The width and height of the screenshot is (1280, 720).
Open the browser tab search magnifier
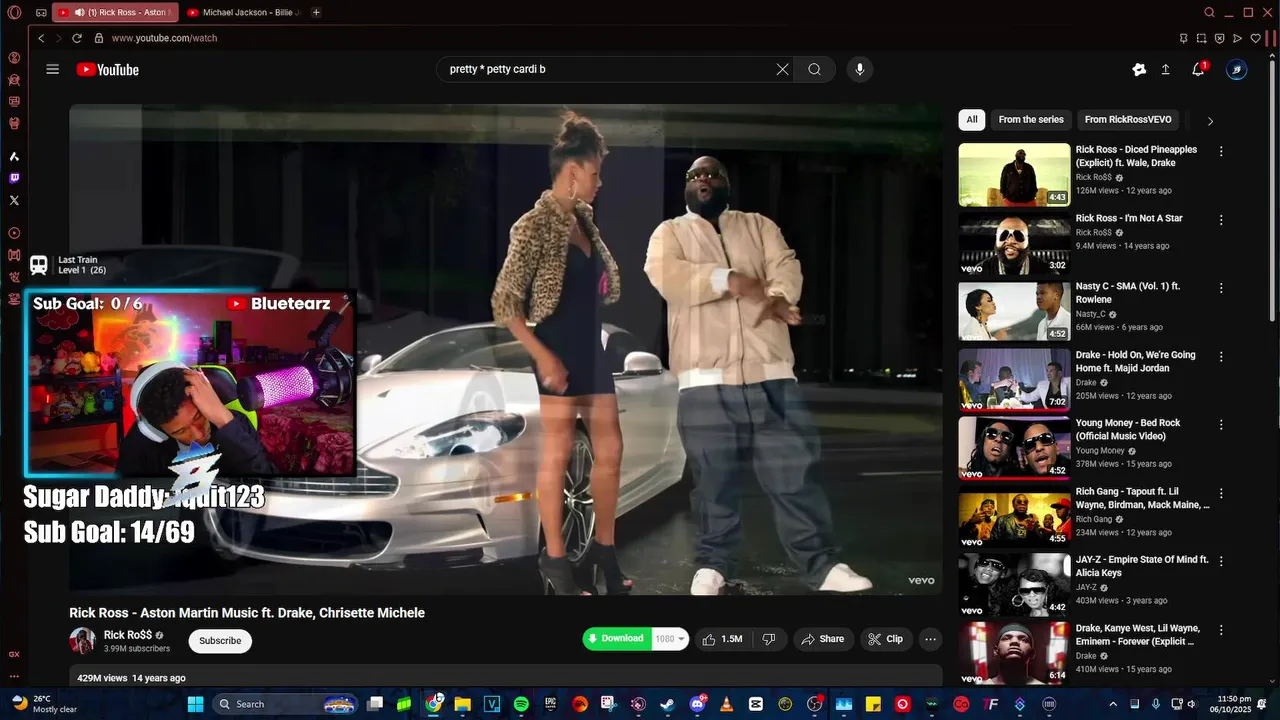[1209, 12]
